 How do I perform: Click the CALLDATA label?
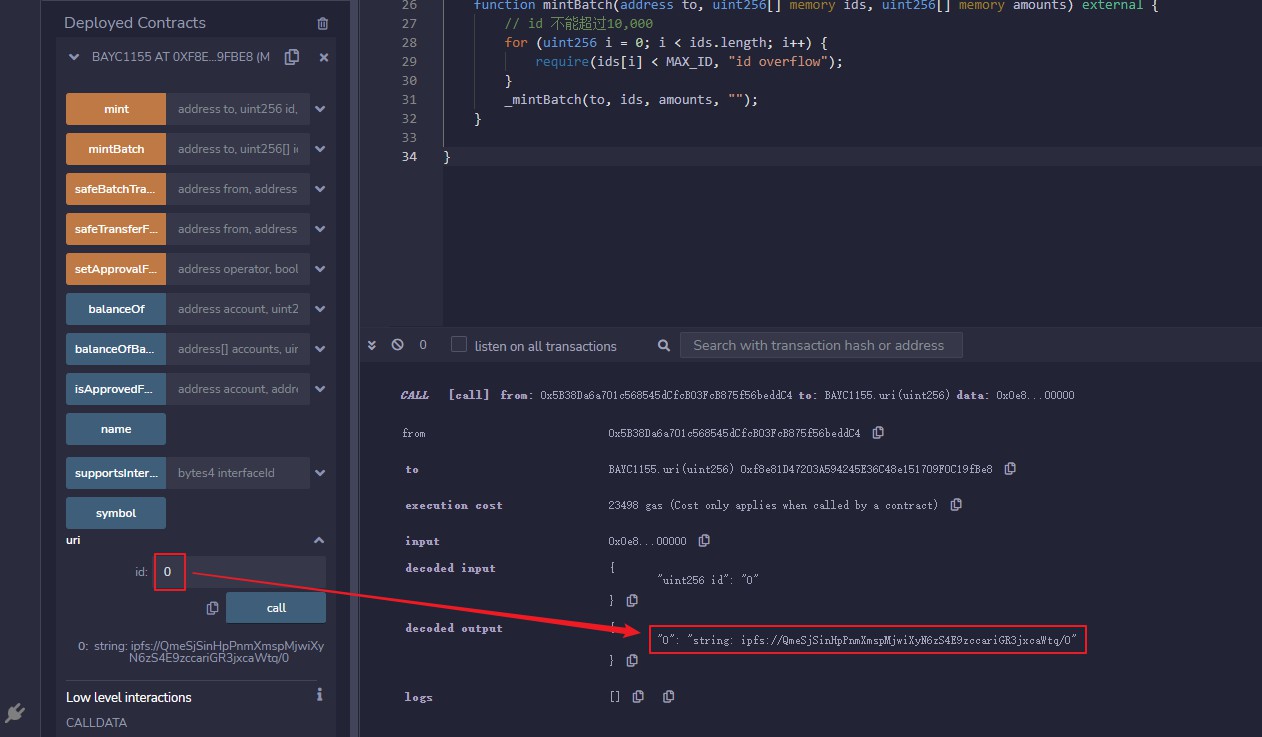96,722
